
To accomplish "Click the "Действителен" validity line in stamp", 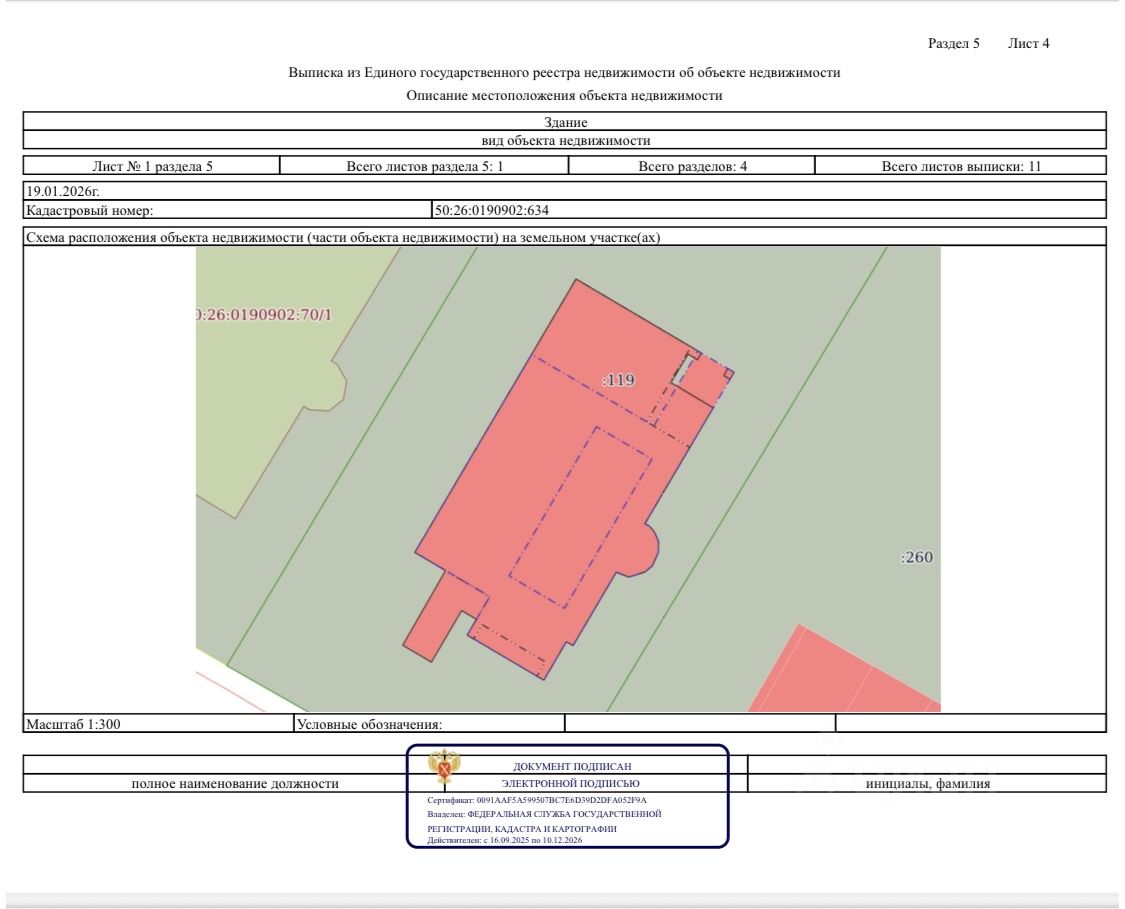I will (504, 840).
